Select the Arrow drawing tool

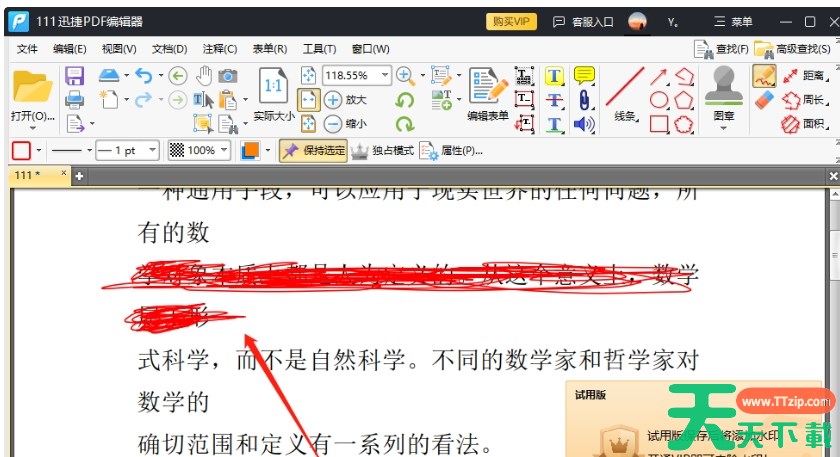(x=659, y=77)
